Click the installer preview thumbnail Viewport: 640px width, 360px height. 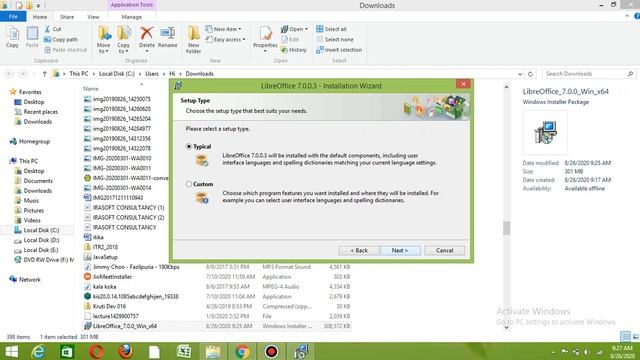click(545, 132)
